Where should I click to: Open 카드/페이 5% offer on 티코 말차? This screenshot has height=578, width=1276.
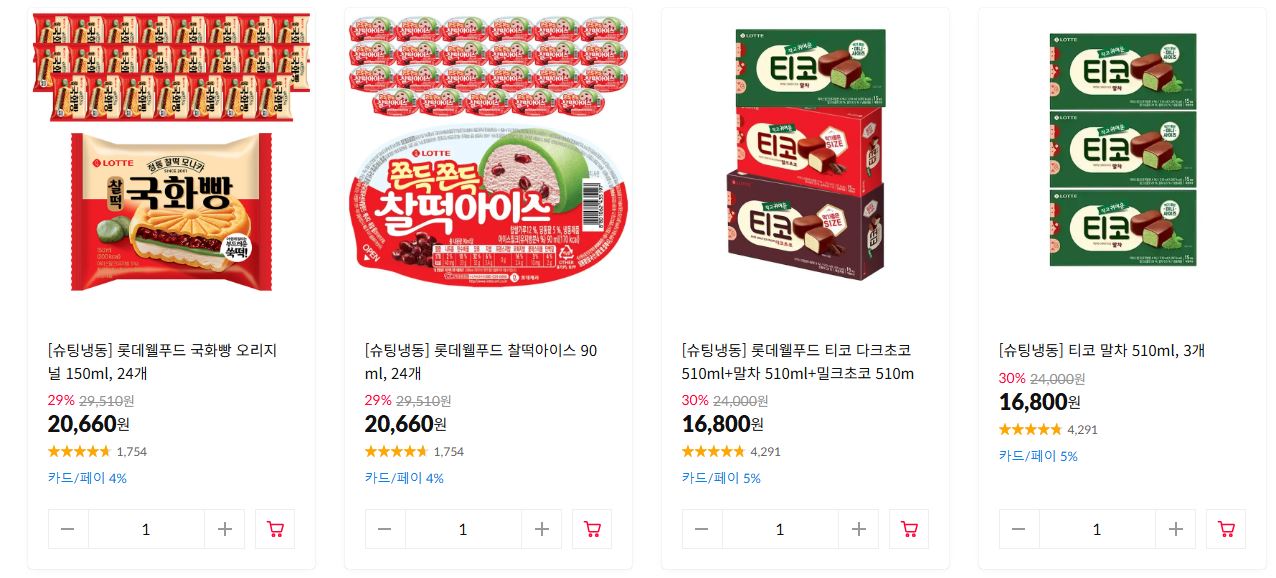tap(1038, 456)
